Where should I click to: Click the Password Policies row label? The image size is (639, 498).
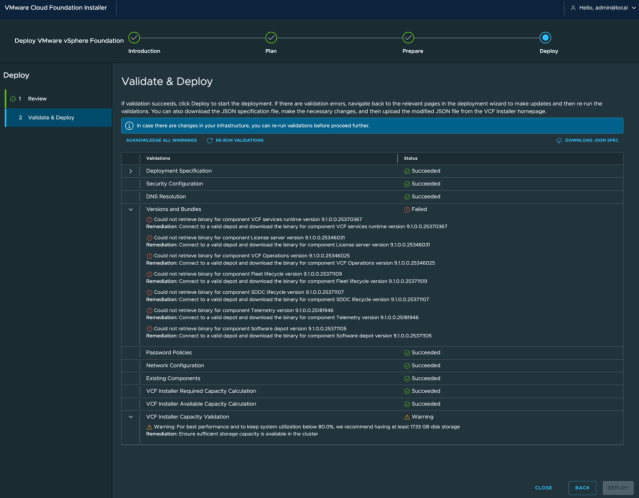(x=169, y=353)
